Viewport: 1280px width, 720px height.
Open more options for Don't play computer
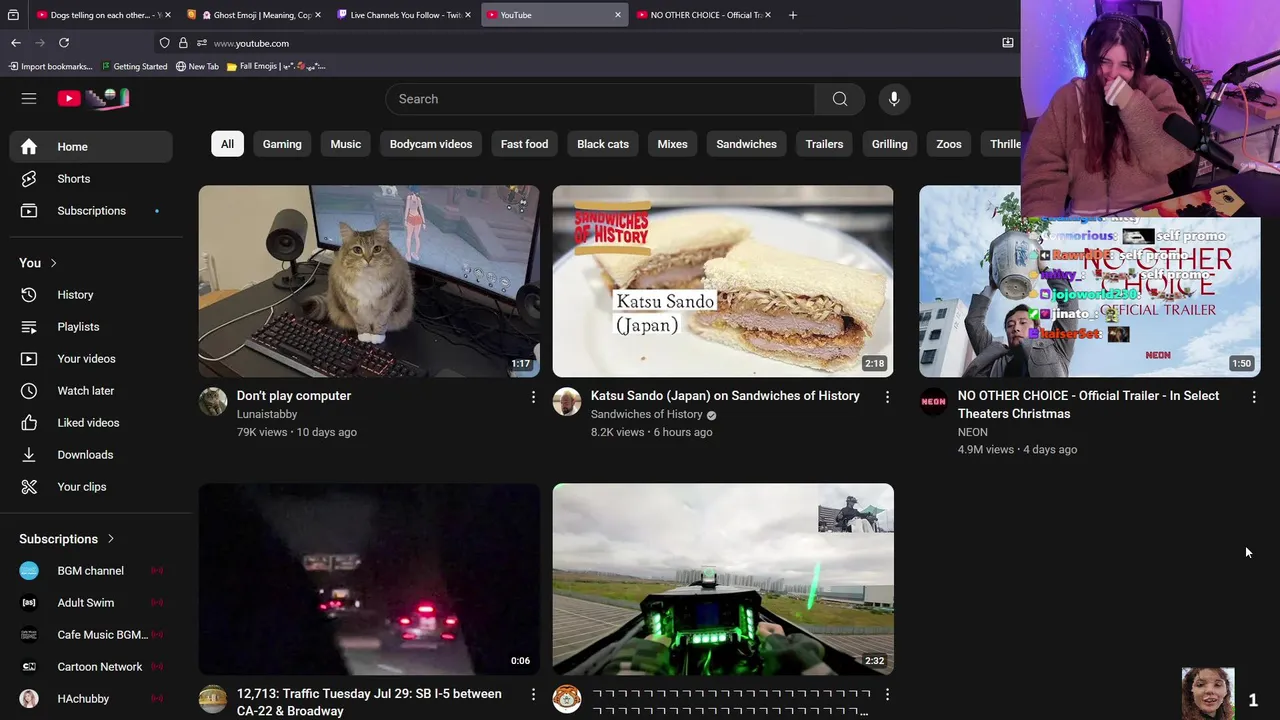coord(533,397)
